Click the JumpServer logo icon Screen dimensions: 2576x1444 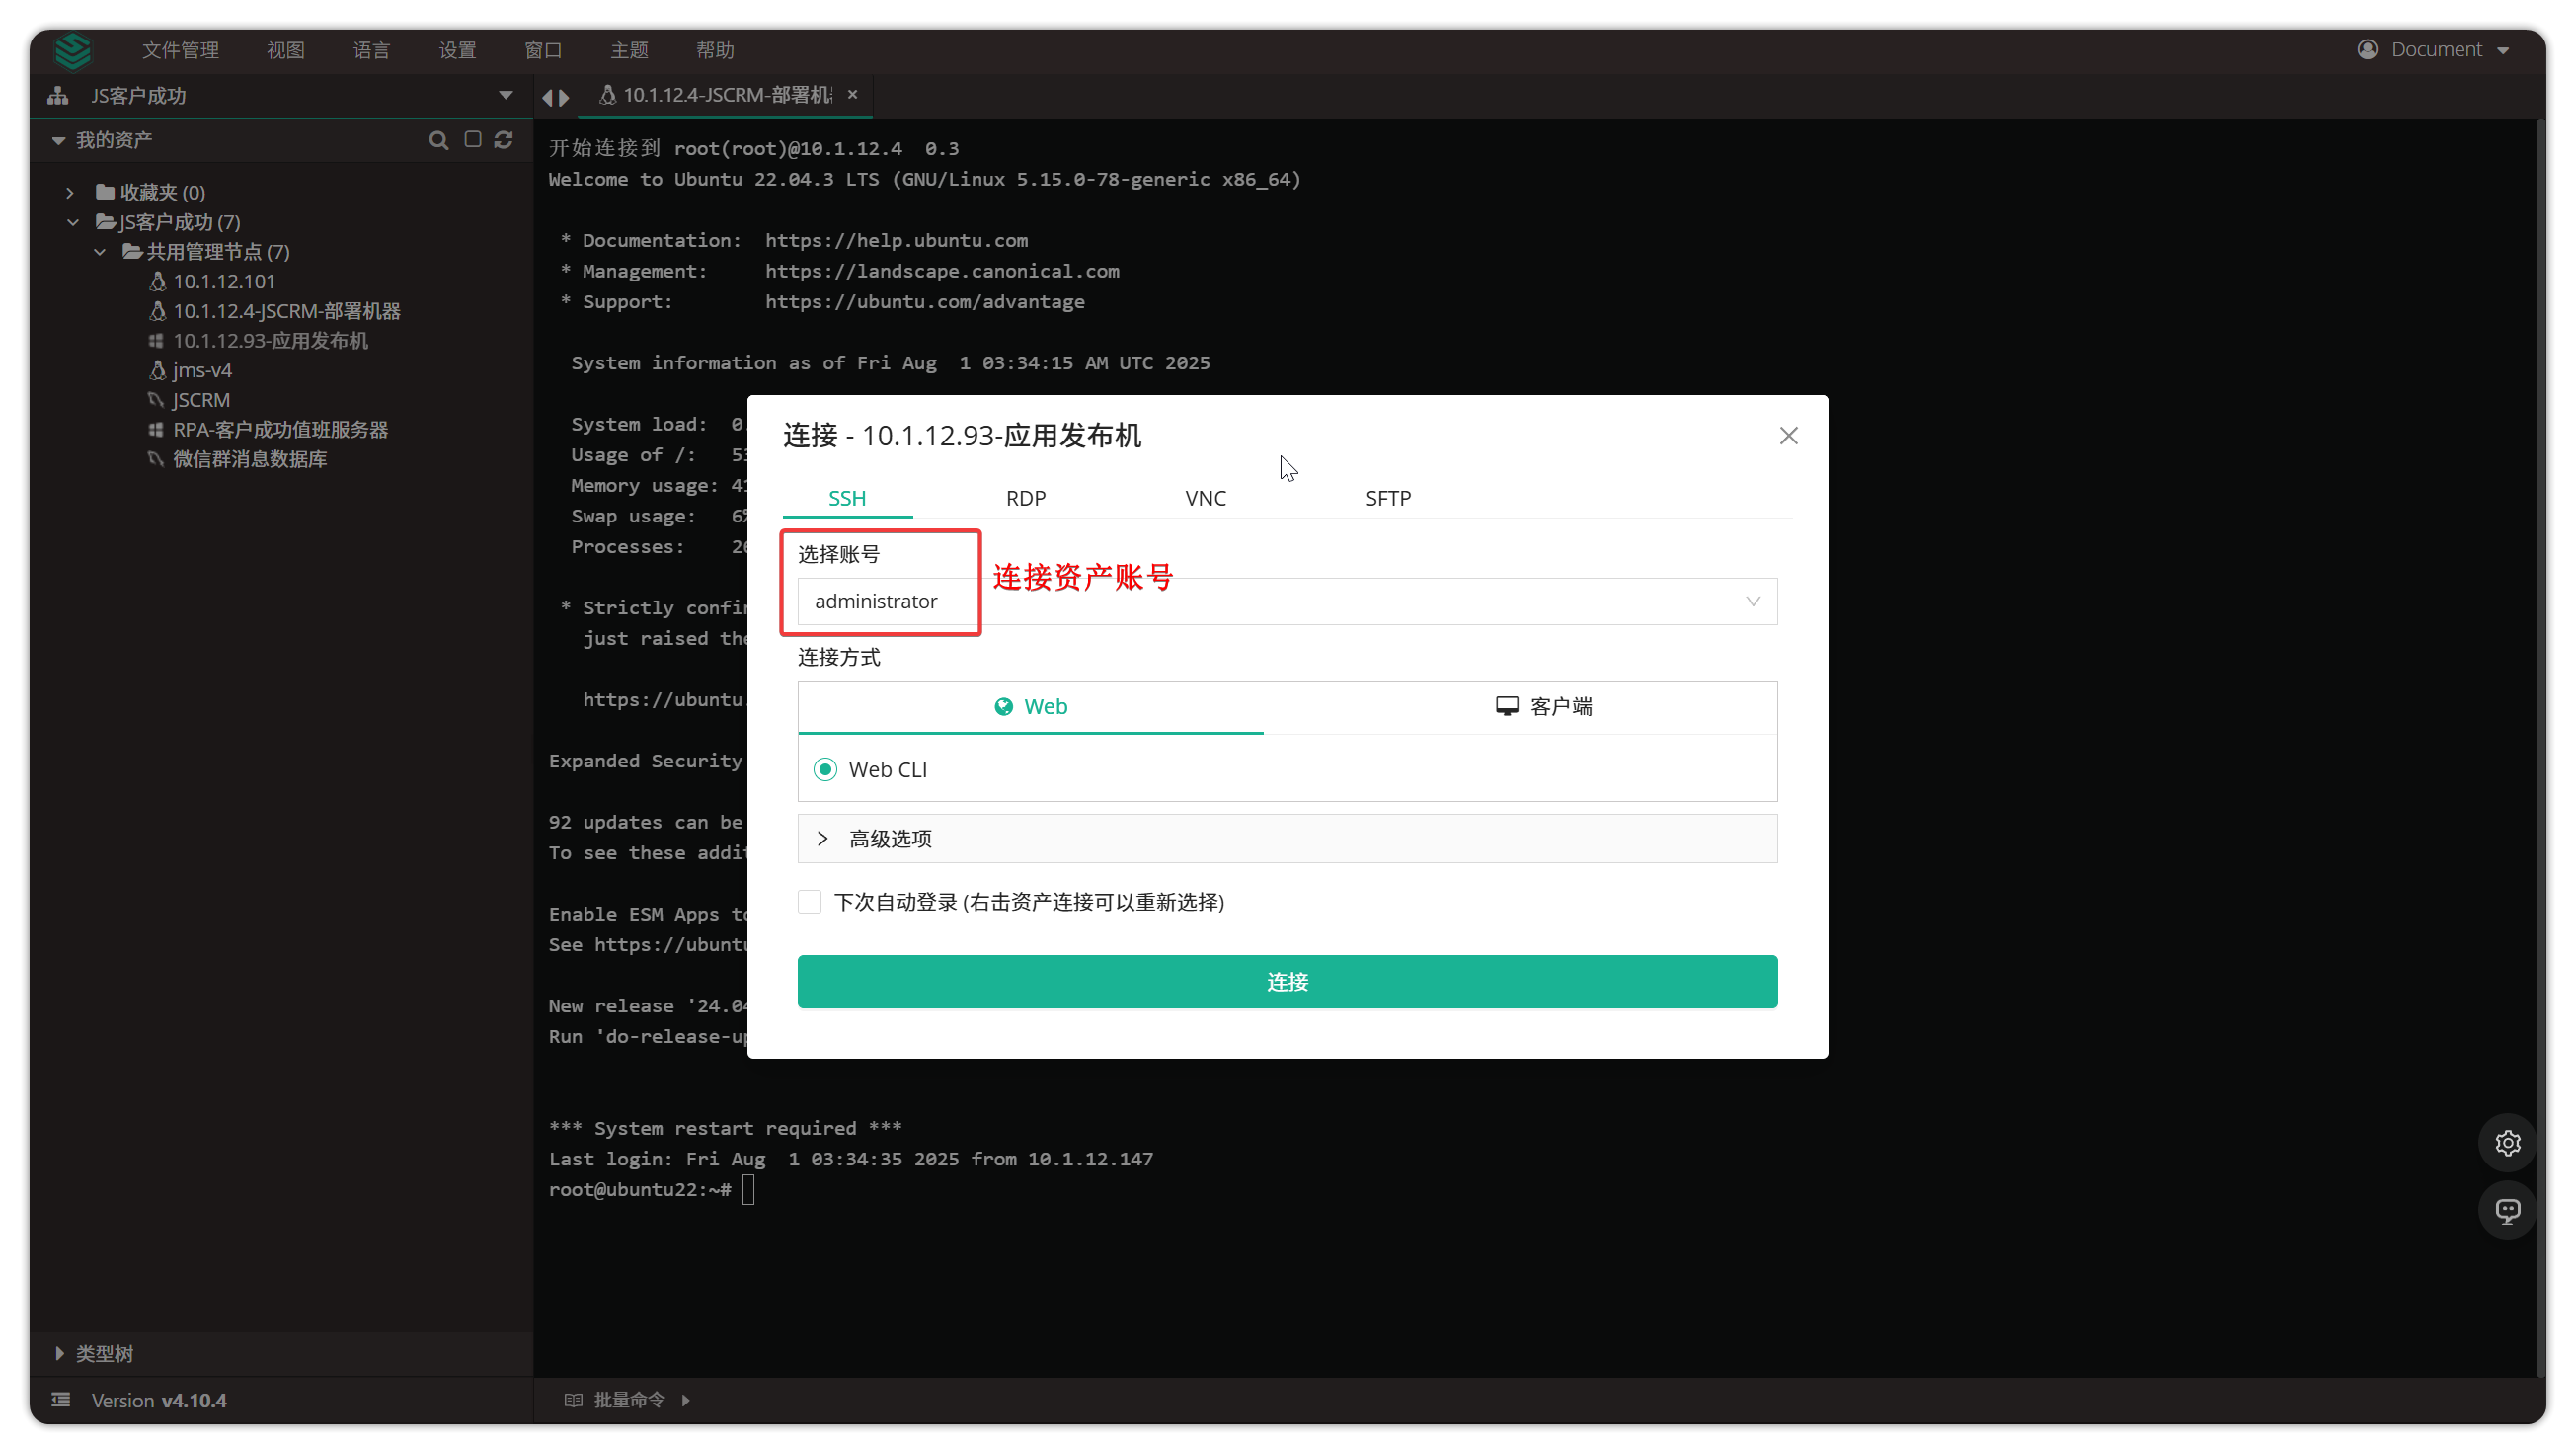pos(73,50)
